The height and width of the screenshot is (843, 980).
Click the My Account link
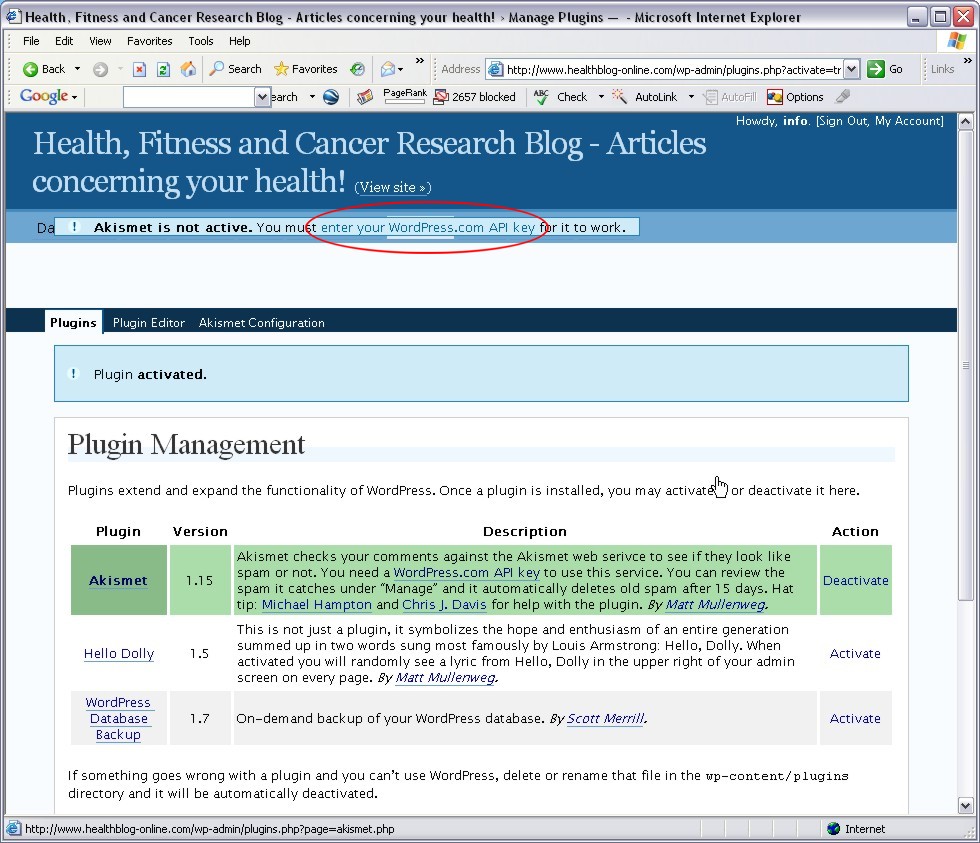click(908, 121)
